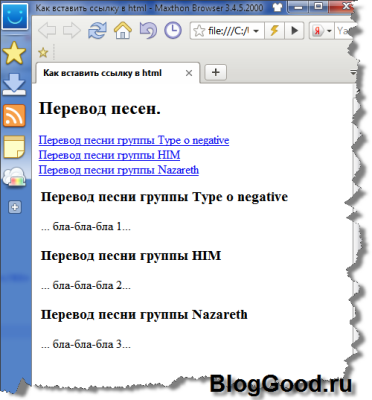This screenshot has height=400, width=372.
Task: Go forward to next page
Action: click(x=72, y=31)
